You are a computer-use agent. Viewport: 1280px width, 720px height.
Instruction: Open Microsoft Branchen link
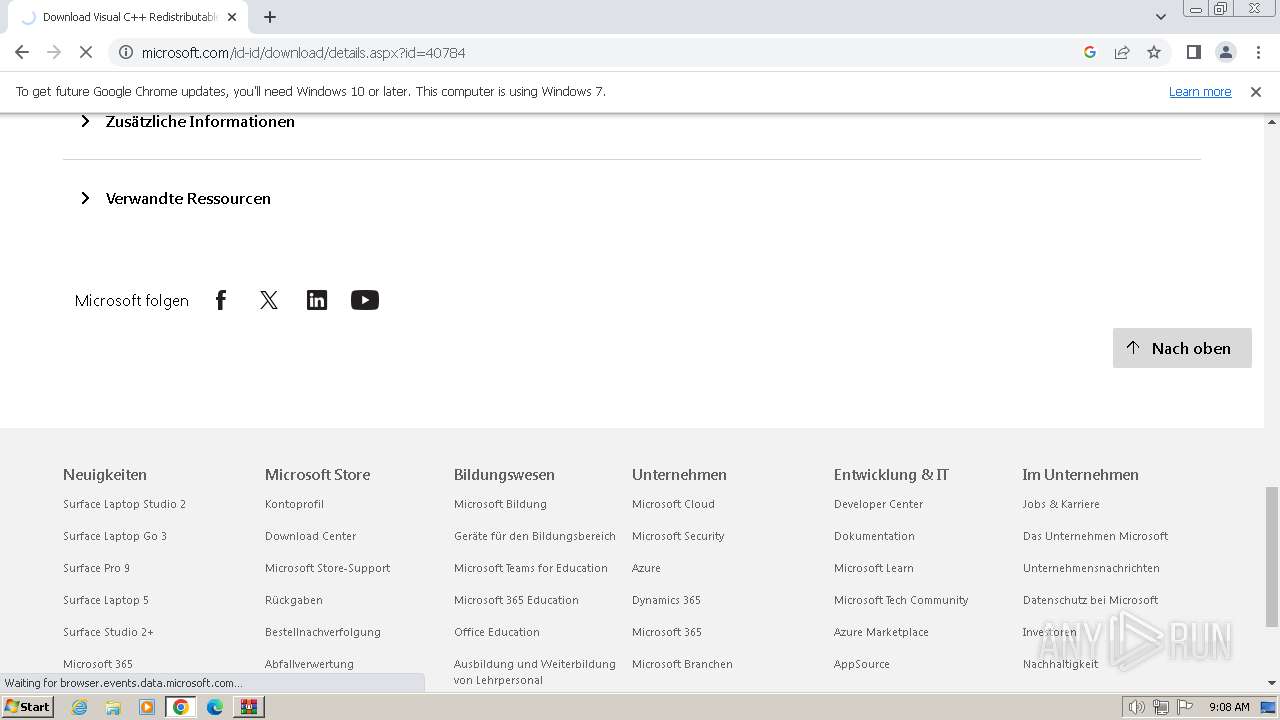[682, 664]
